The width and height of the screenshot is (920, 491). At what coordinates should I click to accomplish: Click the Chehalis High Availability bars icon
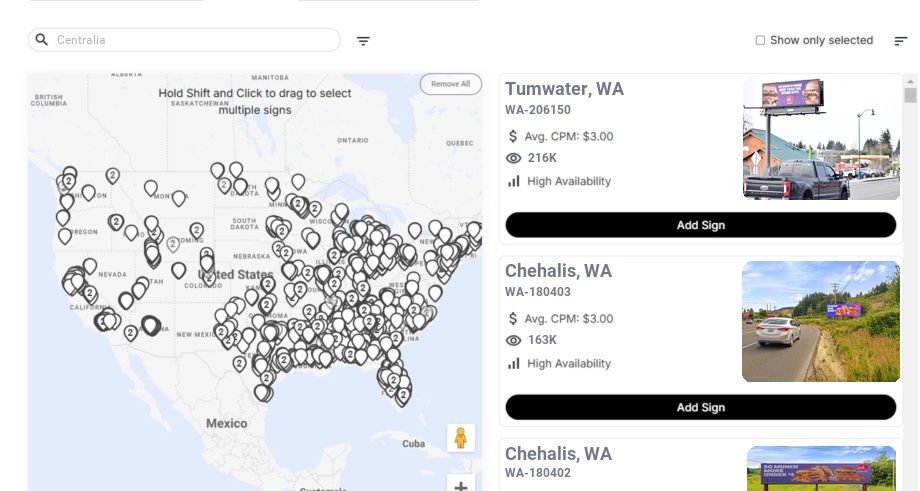point(514,363)
